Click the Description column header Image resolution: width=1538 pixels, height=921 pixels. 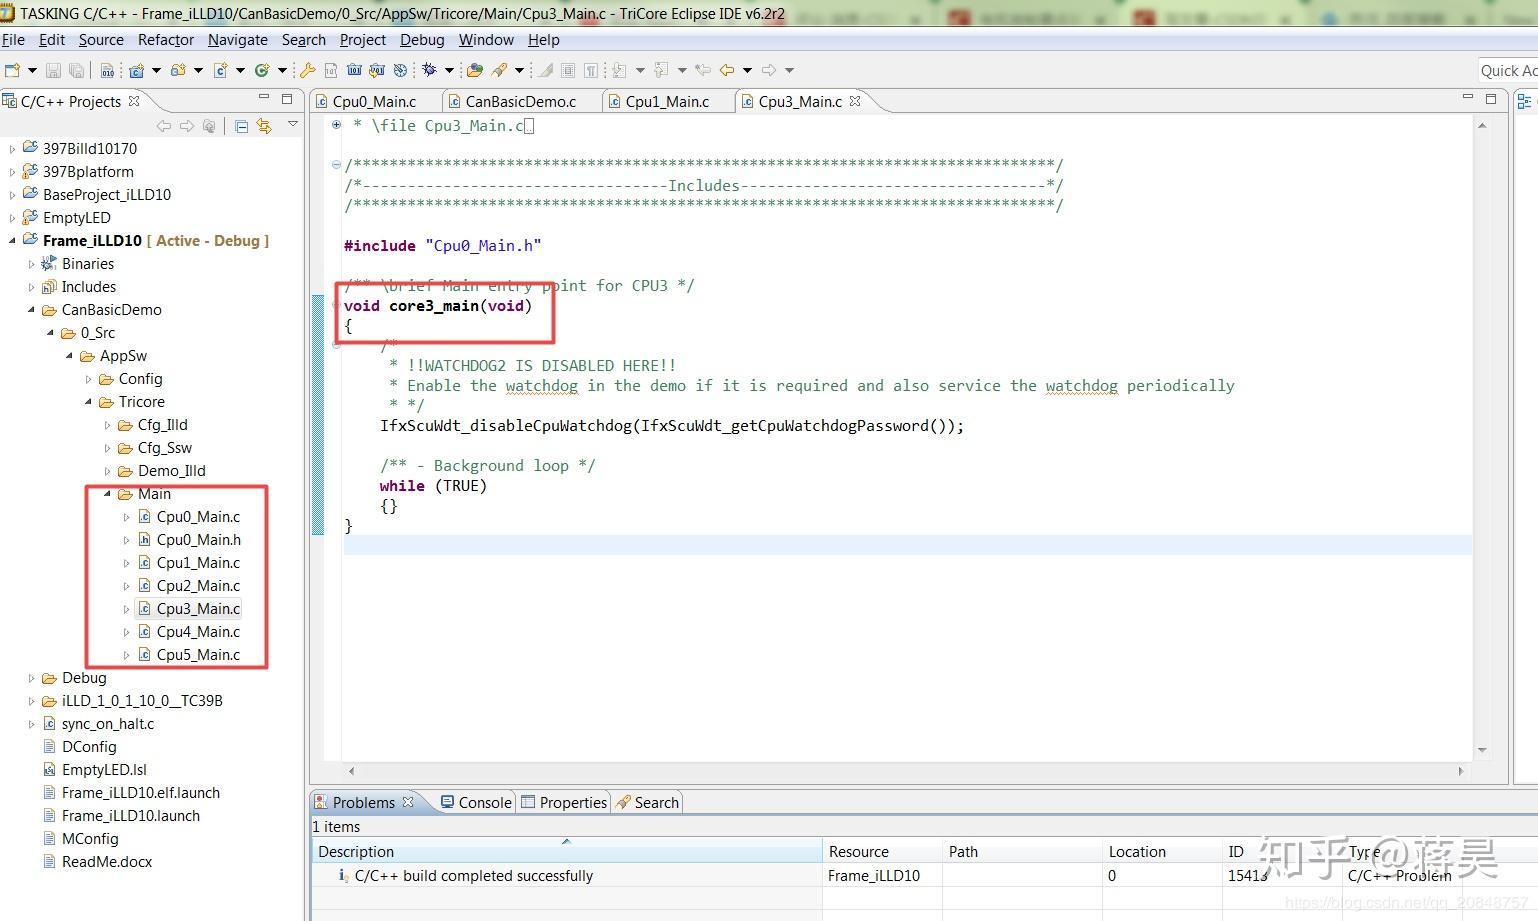coord(566,852)
